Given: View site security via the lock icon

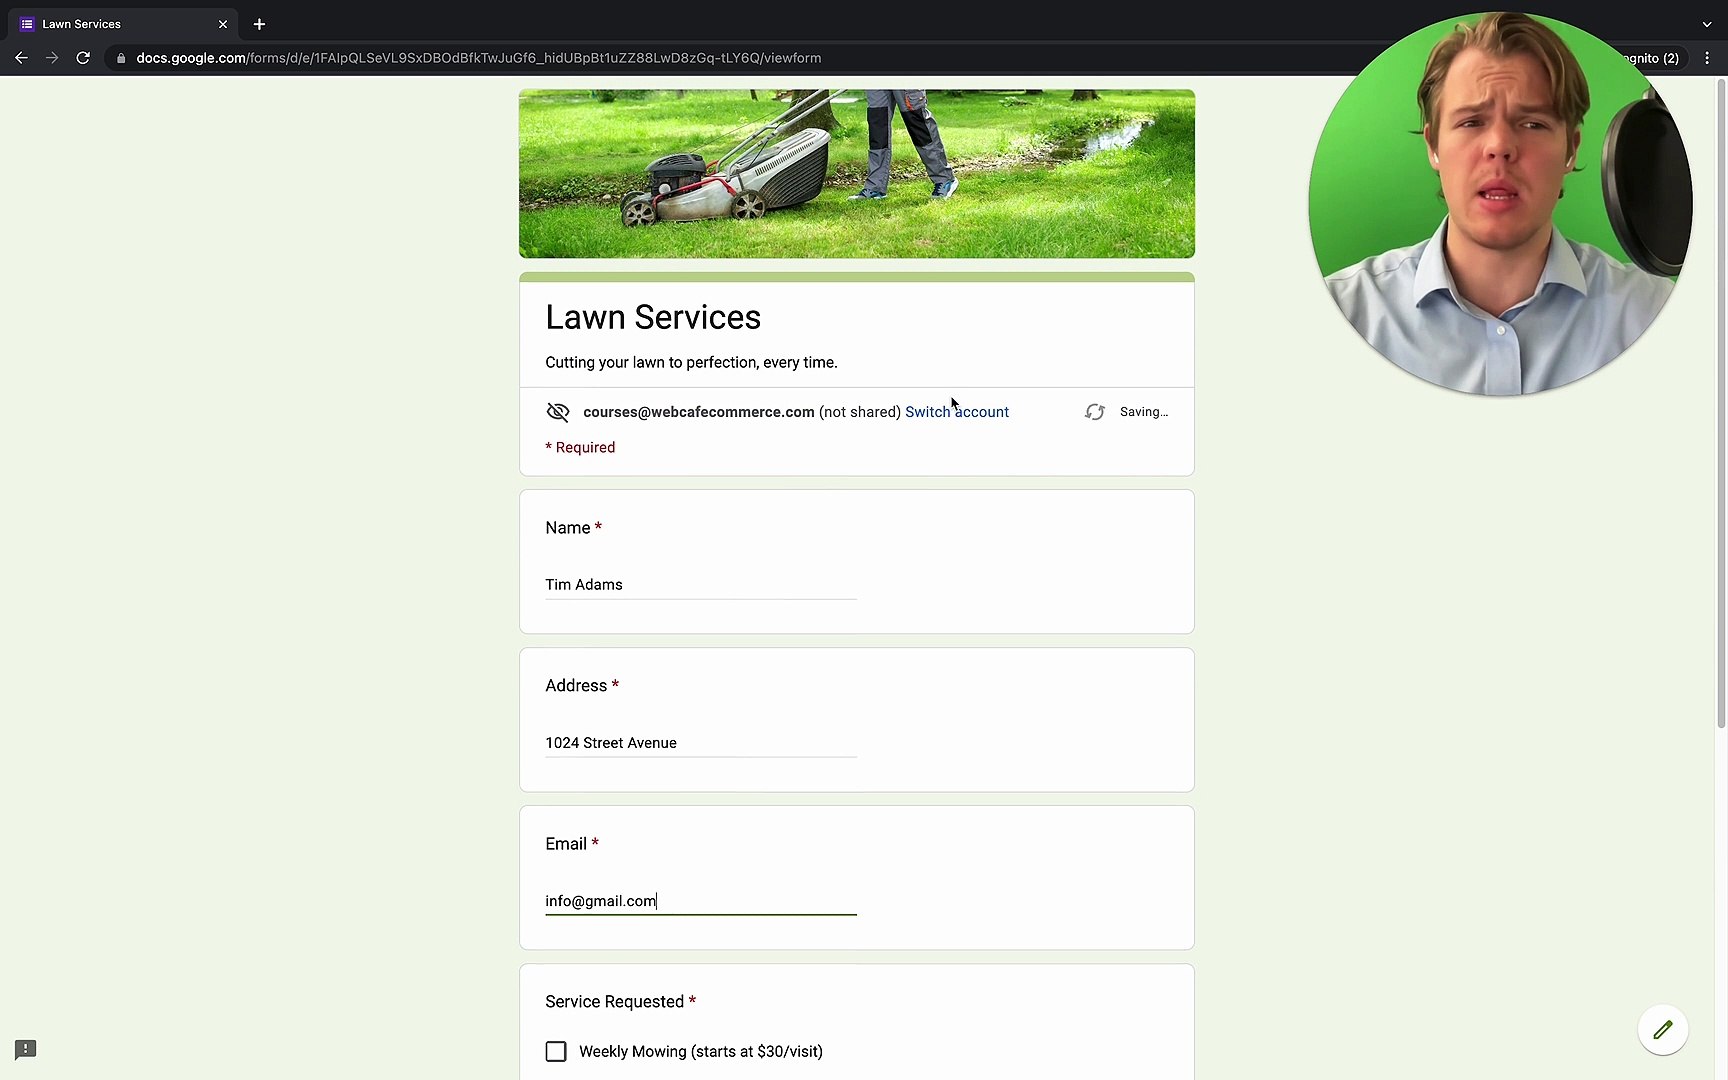Looking at the screenshot, I should click(120, 58).
